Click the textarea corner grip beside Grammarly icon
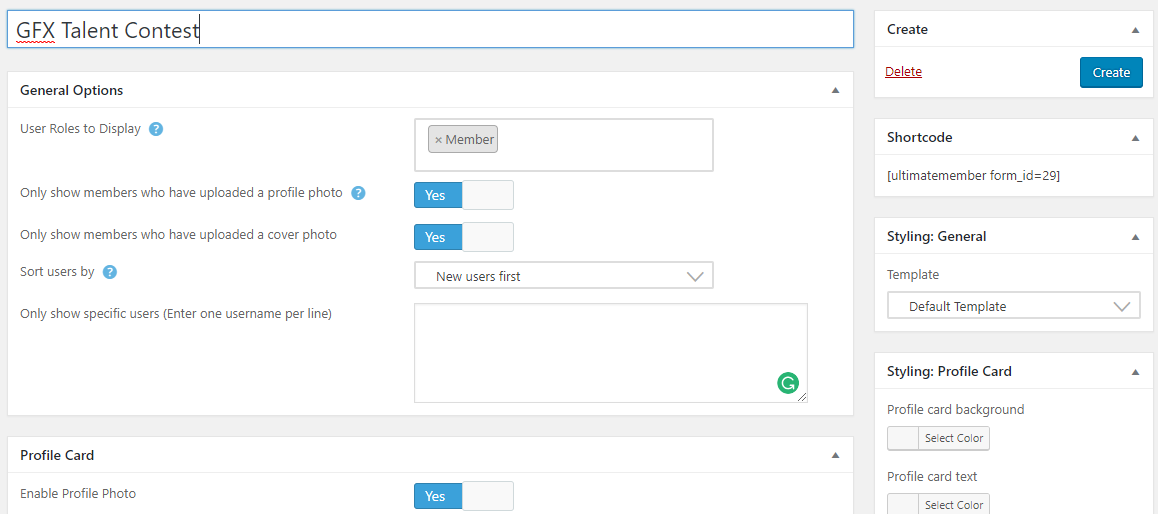 click(802, 397)
